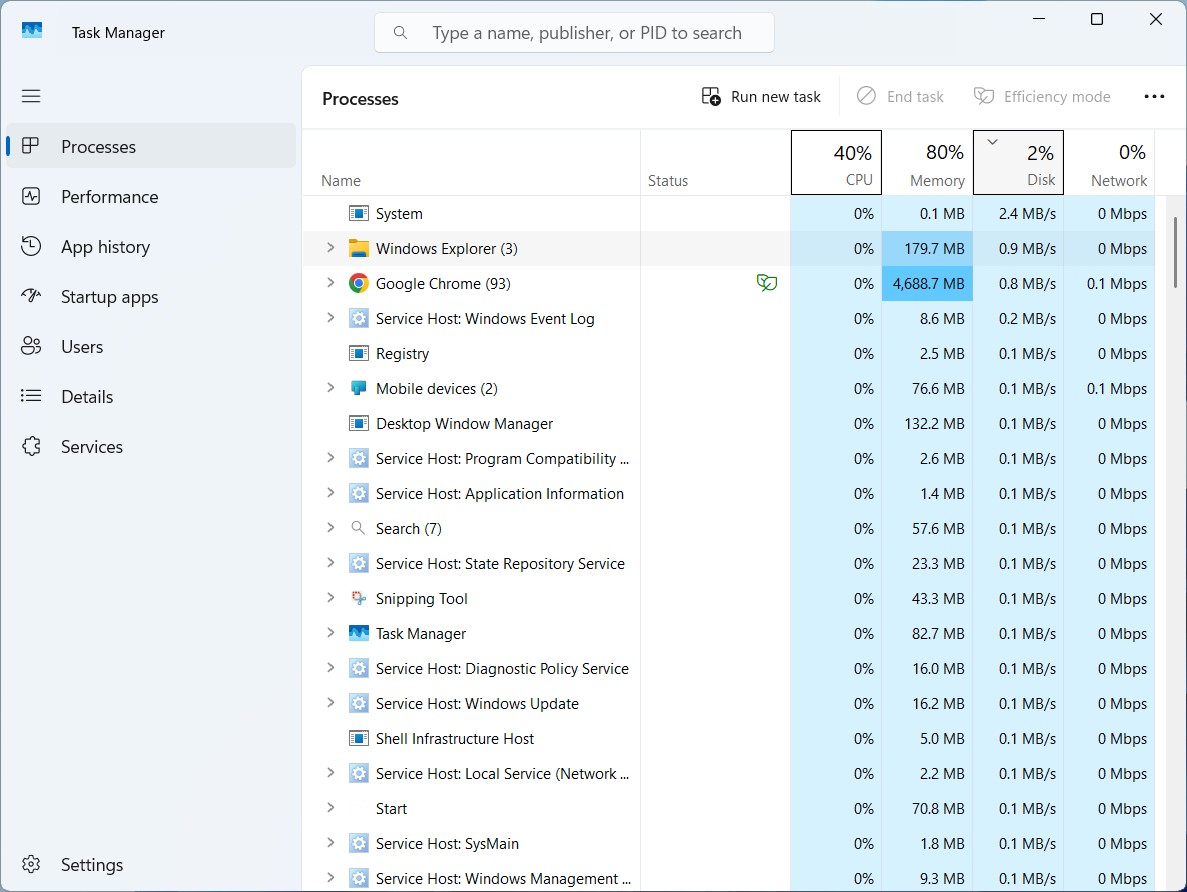Expand the Google Chrome process group
Viewport: 1187px width, 892px height.
tap(331, 283)
